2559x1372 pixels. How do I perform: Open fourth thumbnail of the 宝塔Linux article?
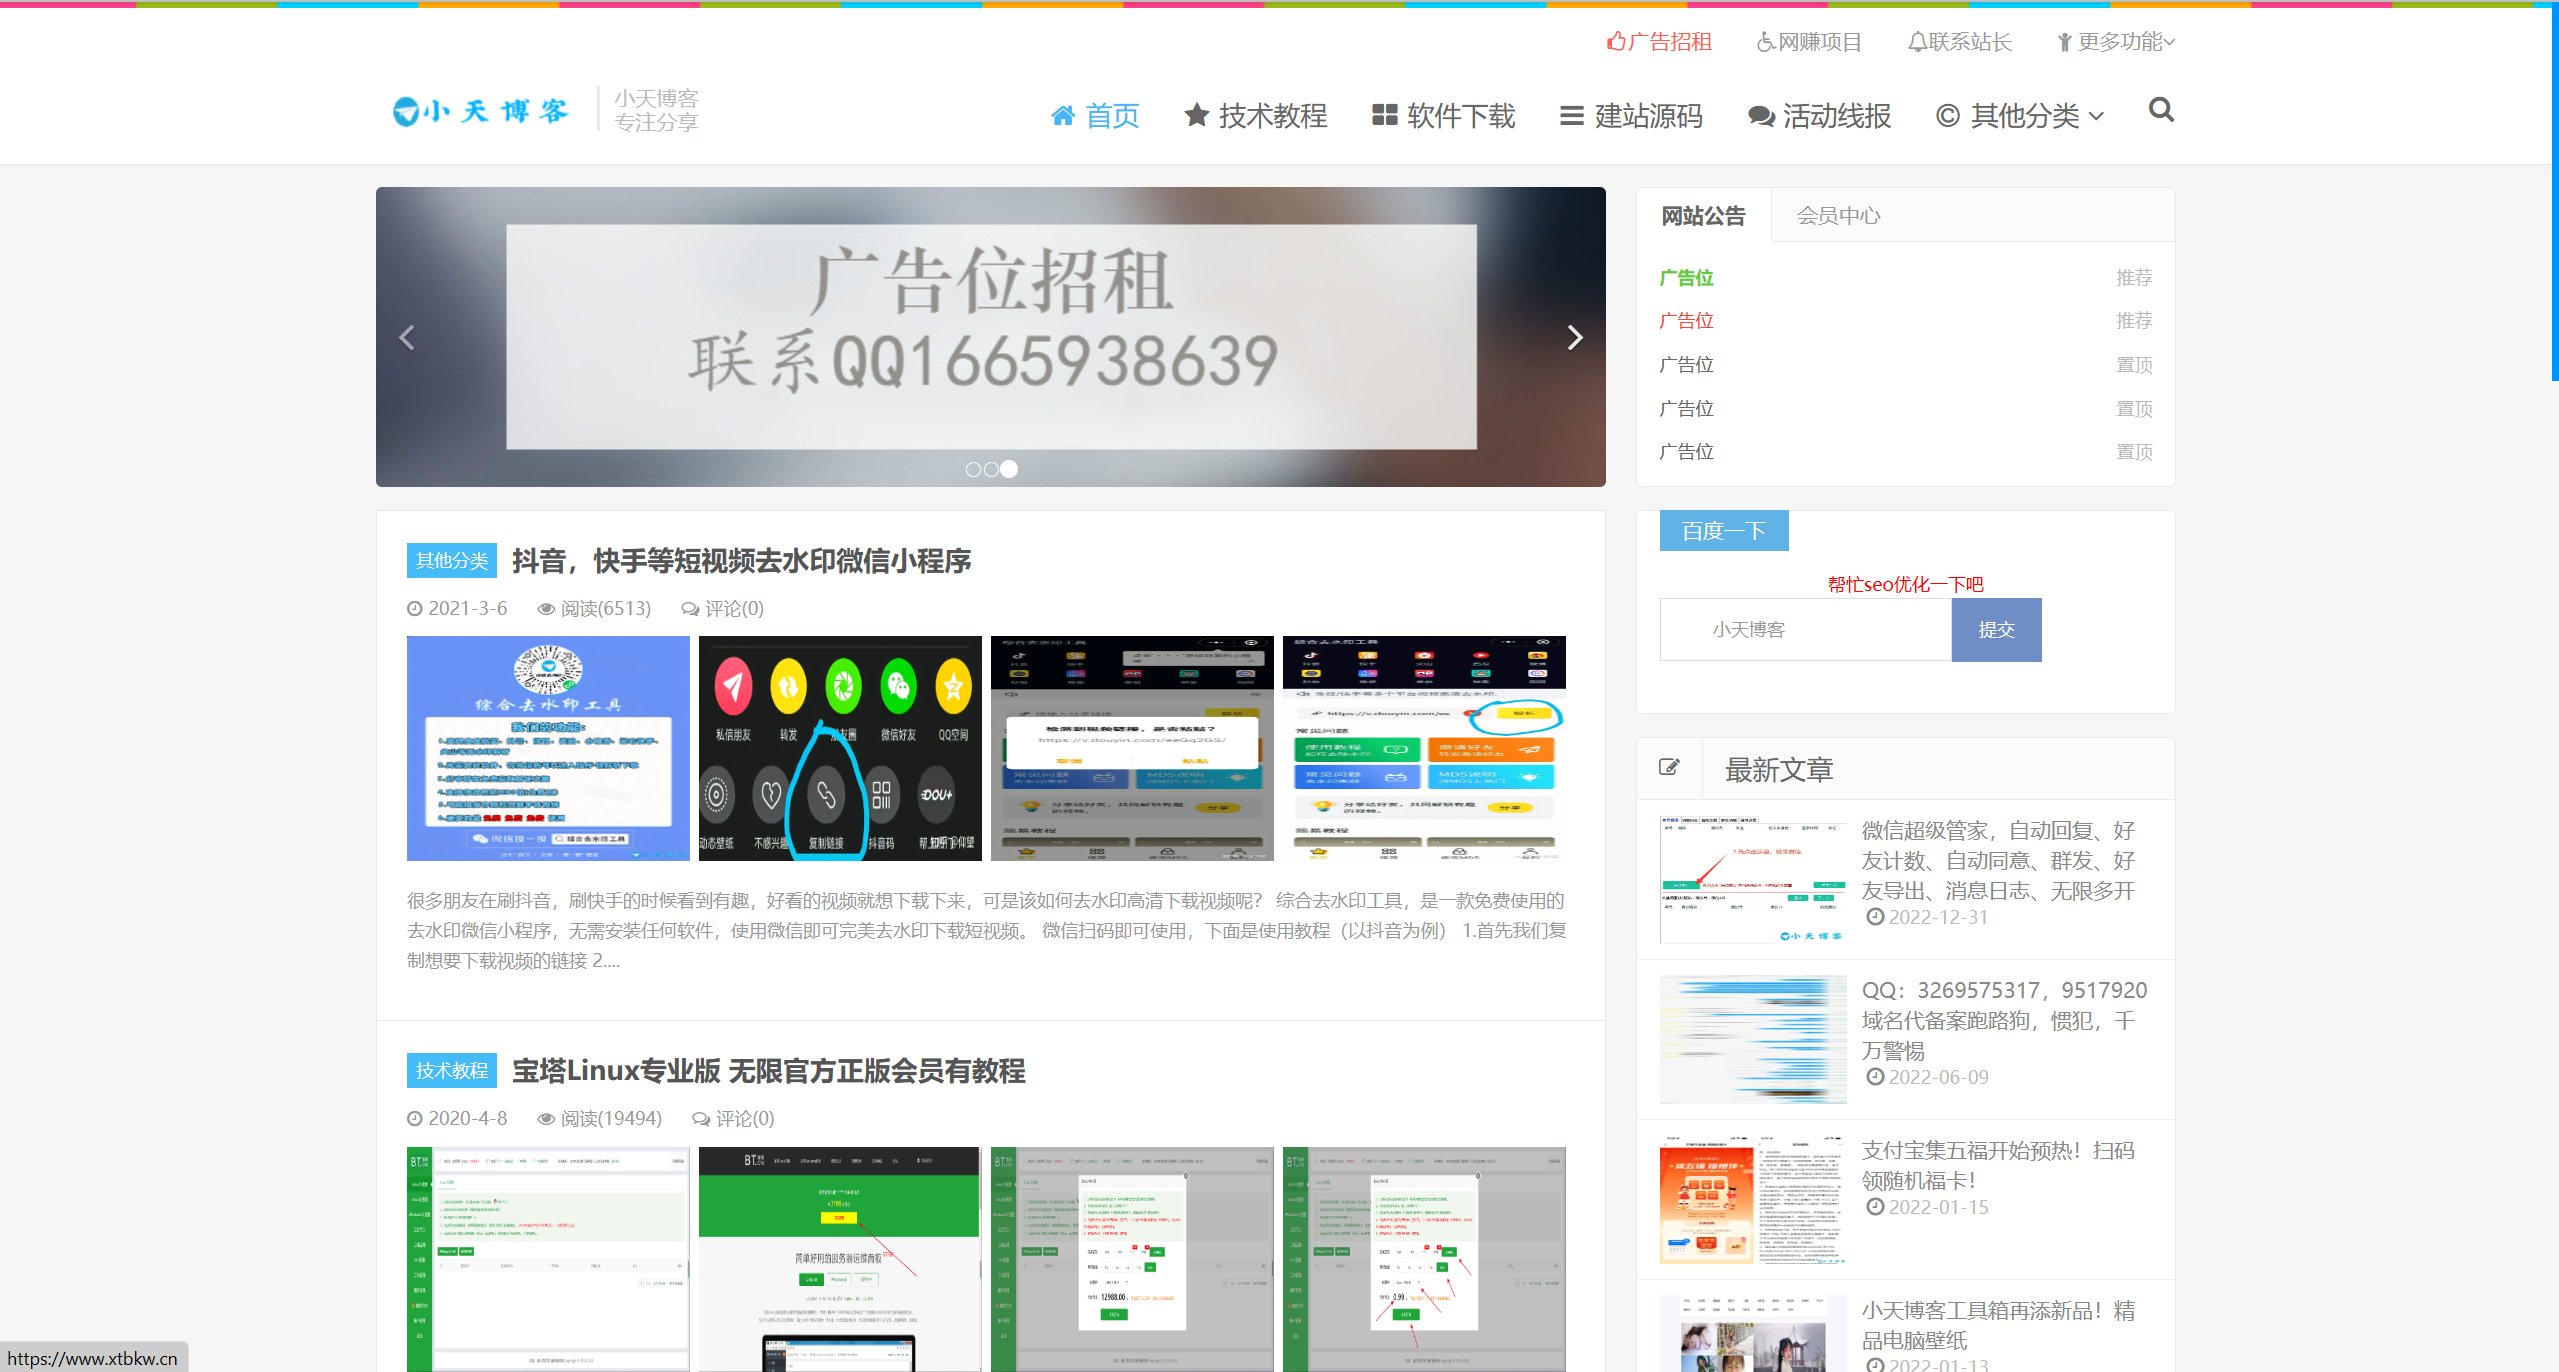coord(1424,1259)
